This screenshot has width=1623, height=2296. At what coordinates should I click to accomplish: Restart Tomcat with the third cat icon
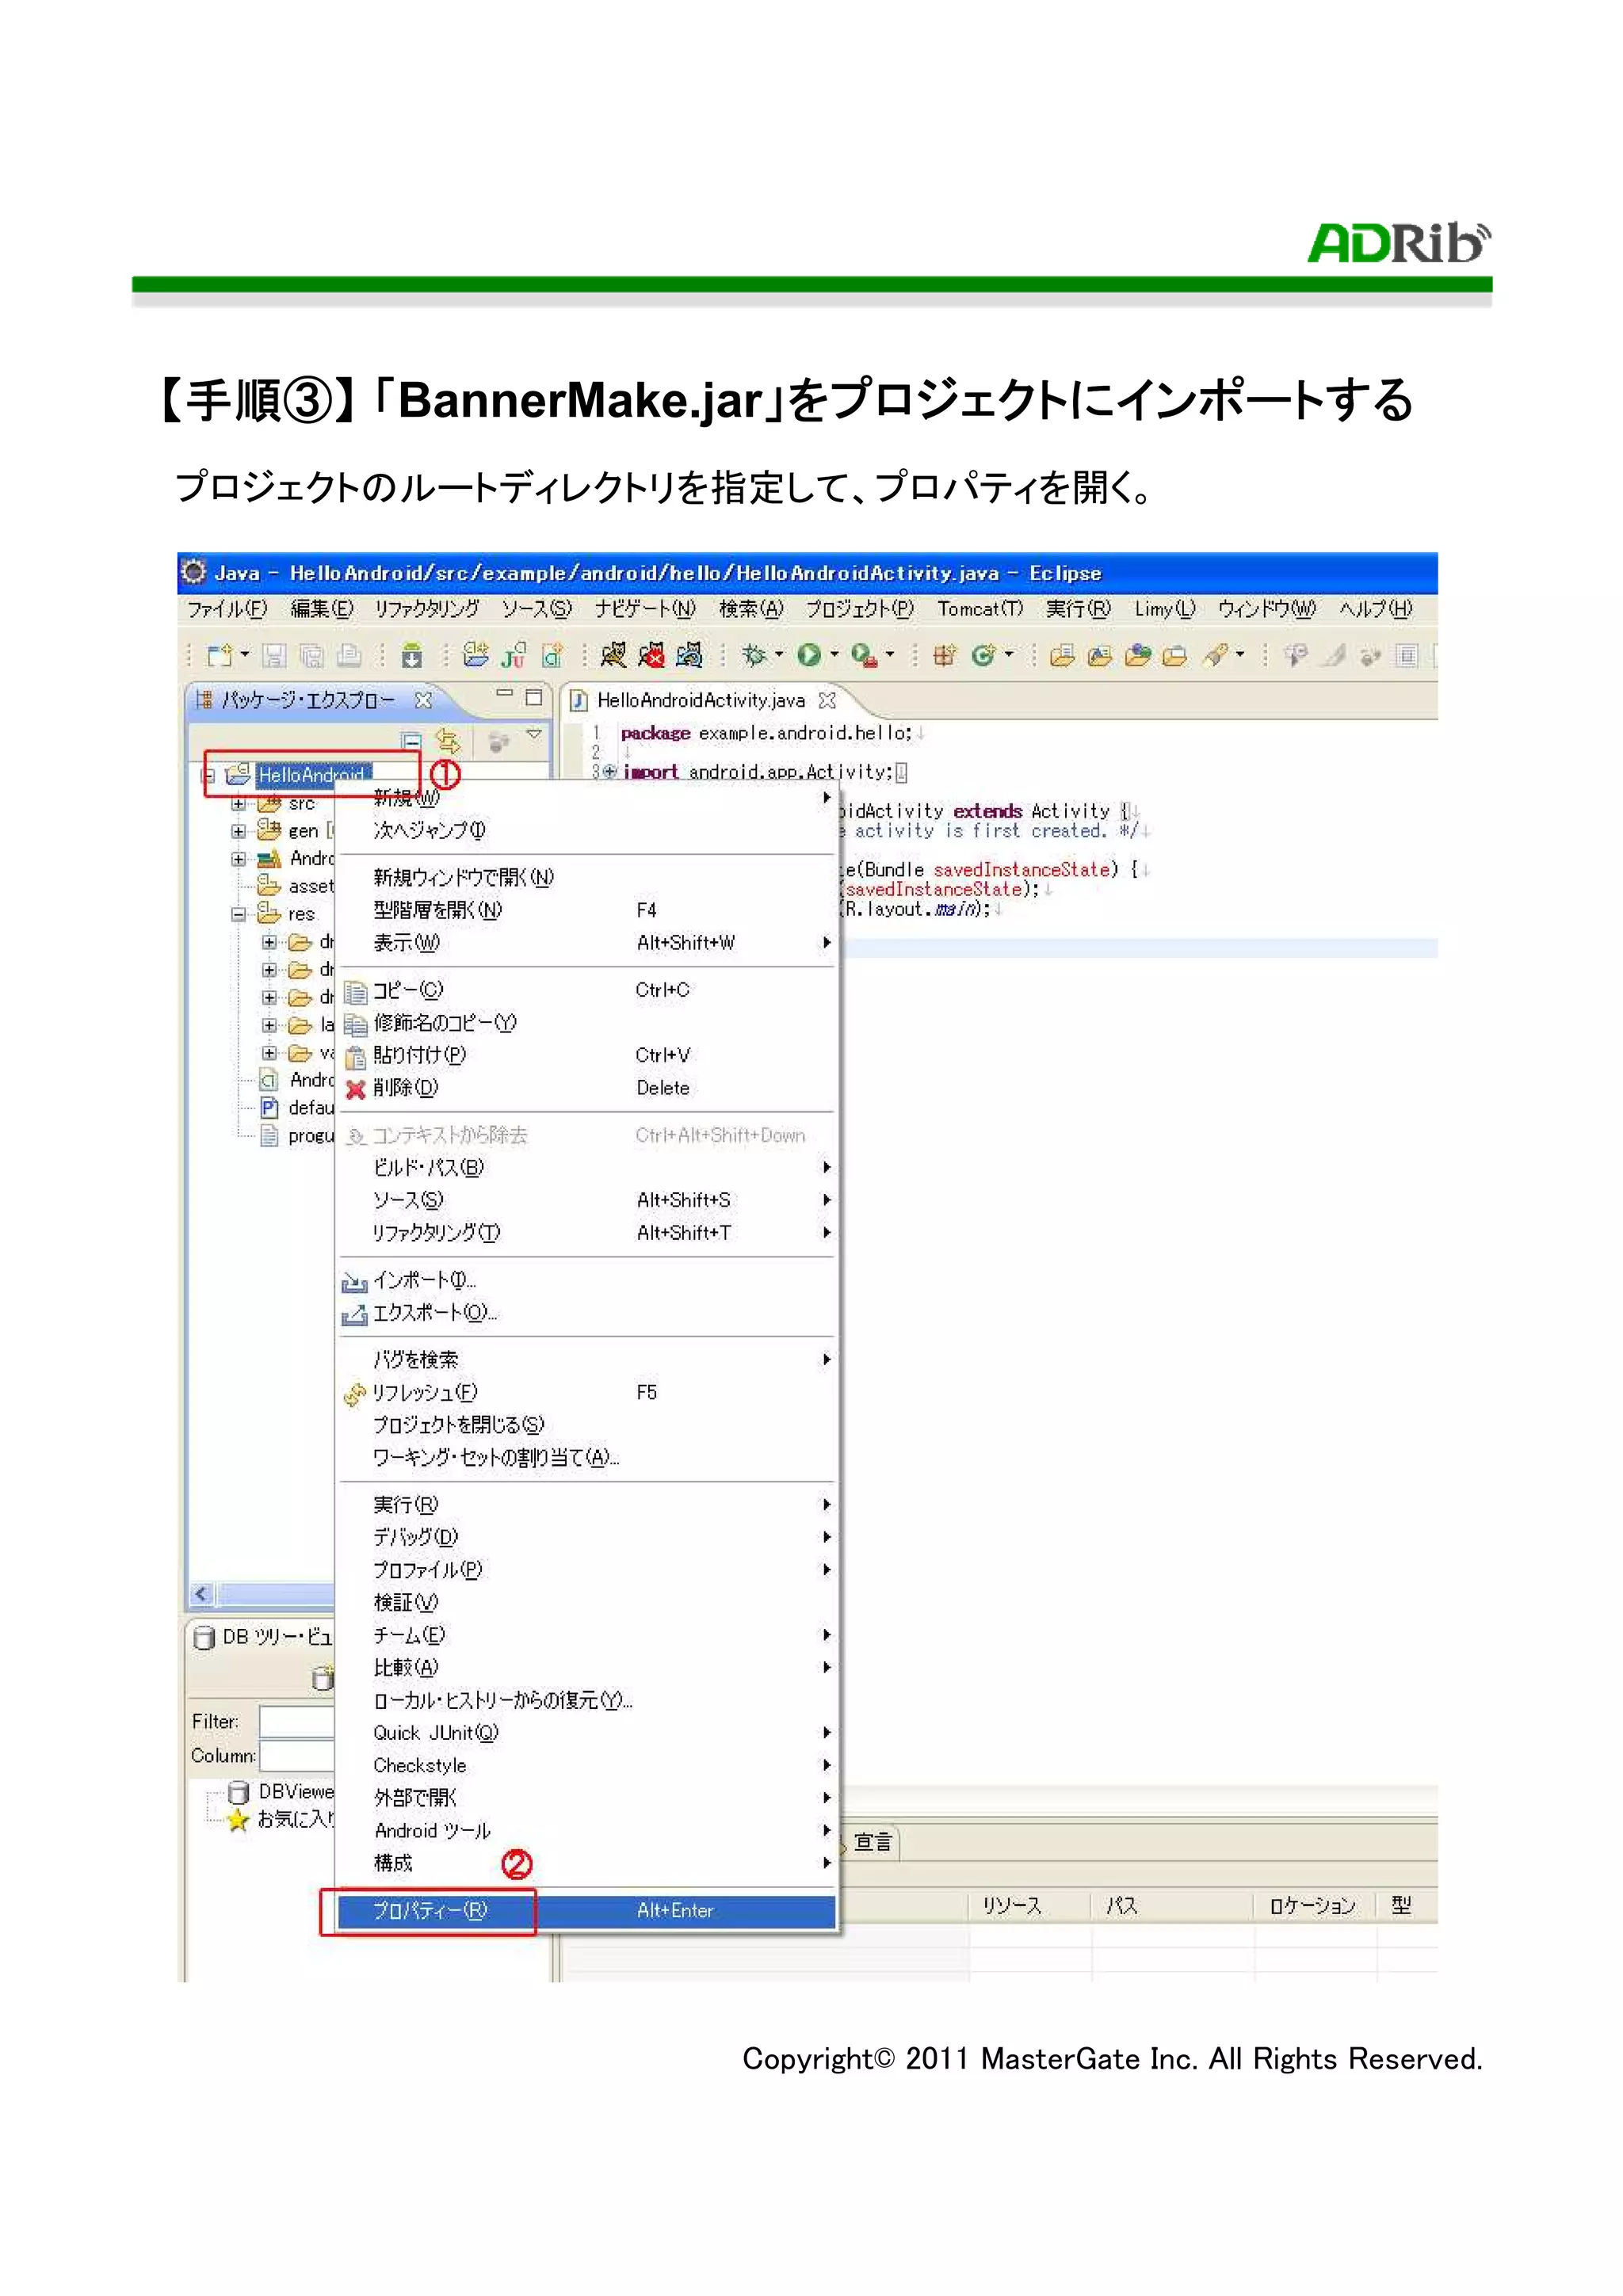click(x=689, y=656)
